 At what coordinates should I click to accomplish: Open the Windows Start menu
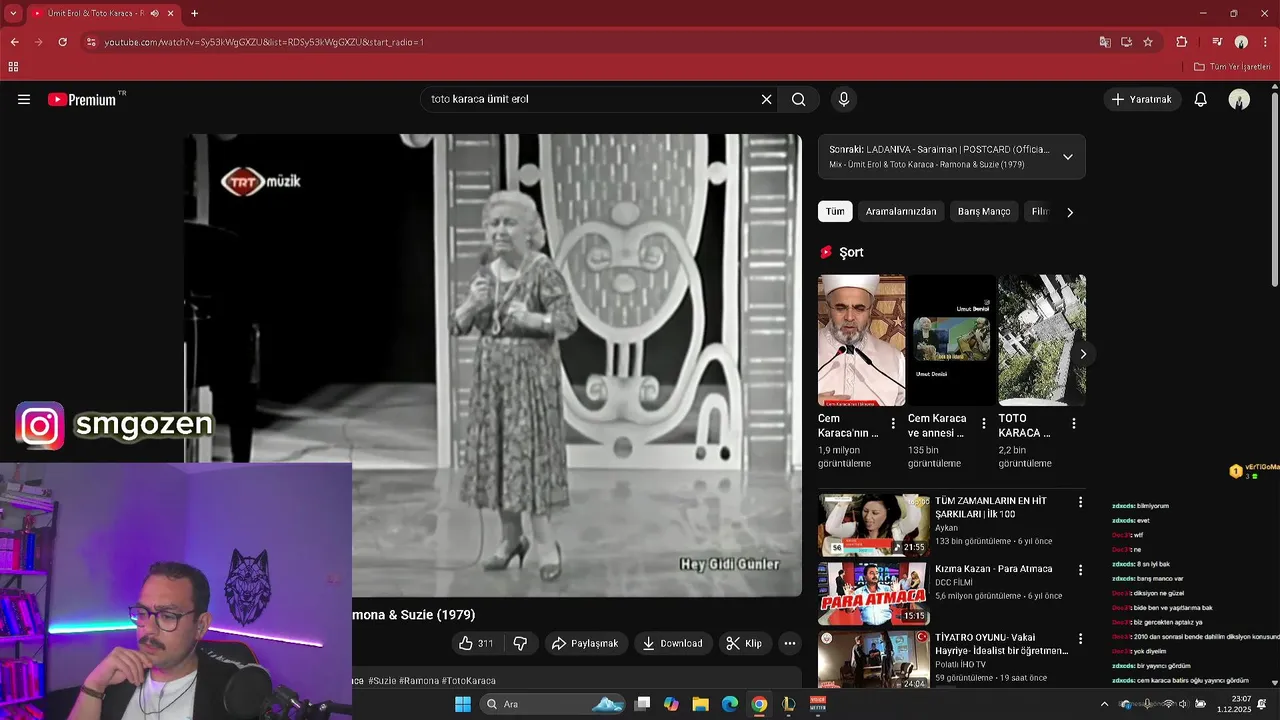[x=463, y=704]
